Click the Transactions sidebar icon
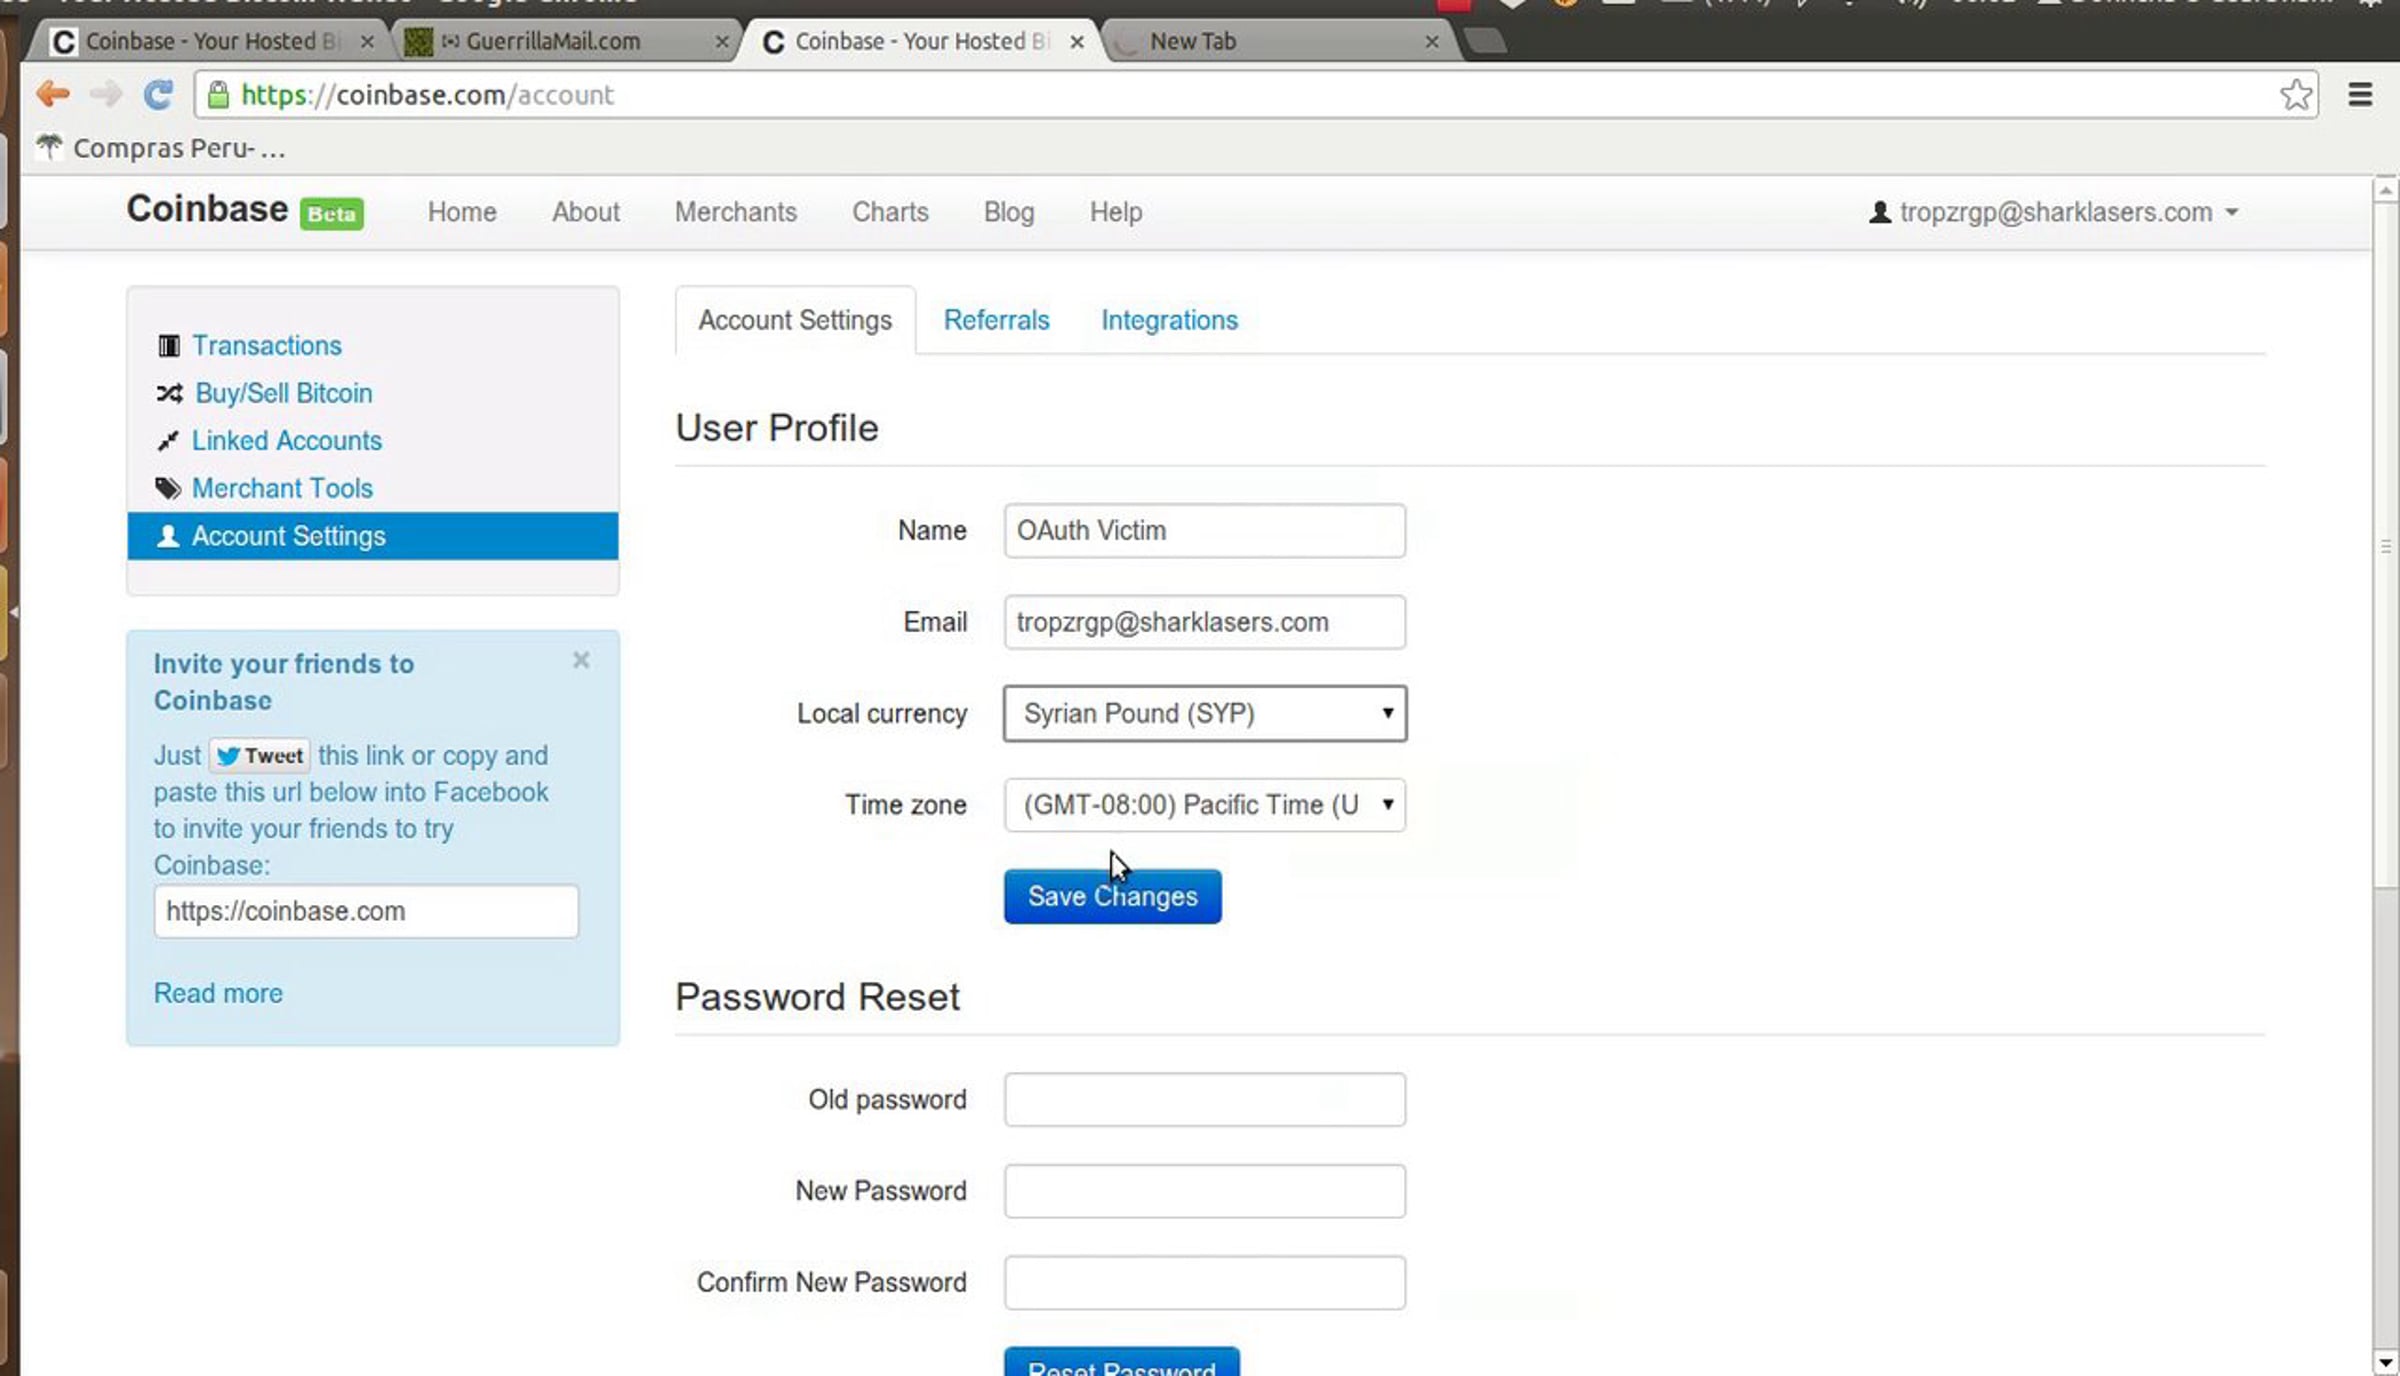 [x=168, y=346]
